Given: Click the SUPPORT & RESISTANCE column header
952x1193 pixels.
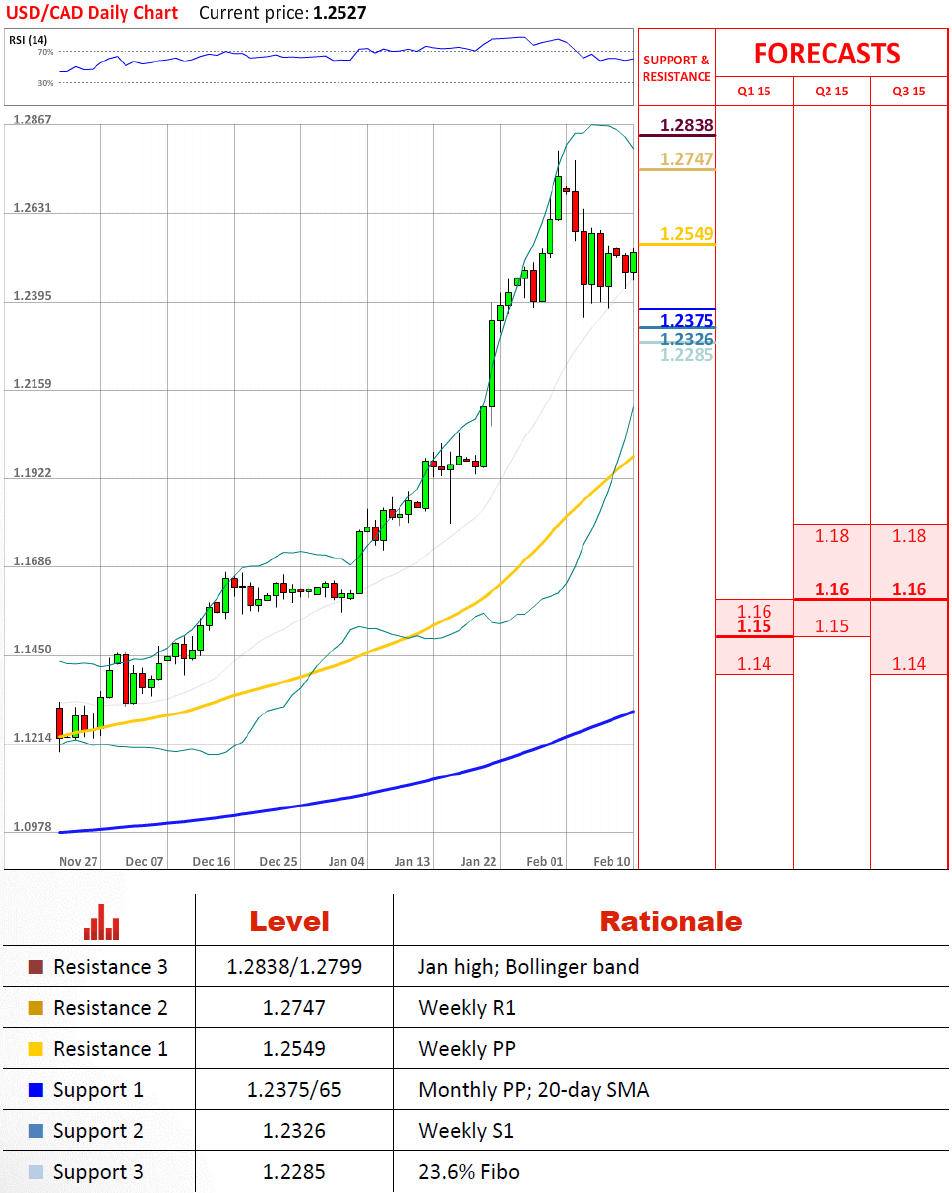Looking at the screenshot, I should 677,68.
